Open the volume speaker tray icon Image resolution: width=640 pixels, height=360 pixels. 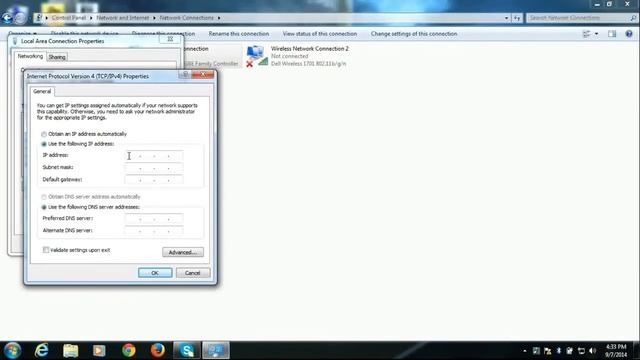[x=593, y=351]
